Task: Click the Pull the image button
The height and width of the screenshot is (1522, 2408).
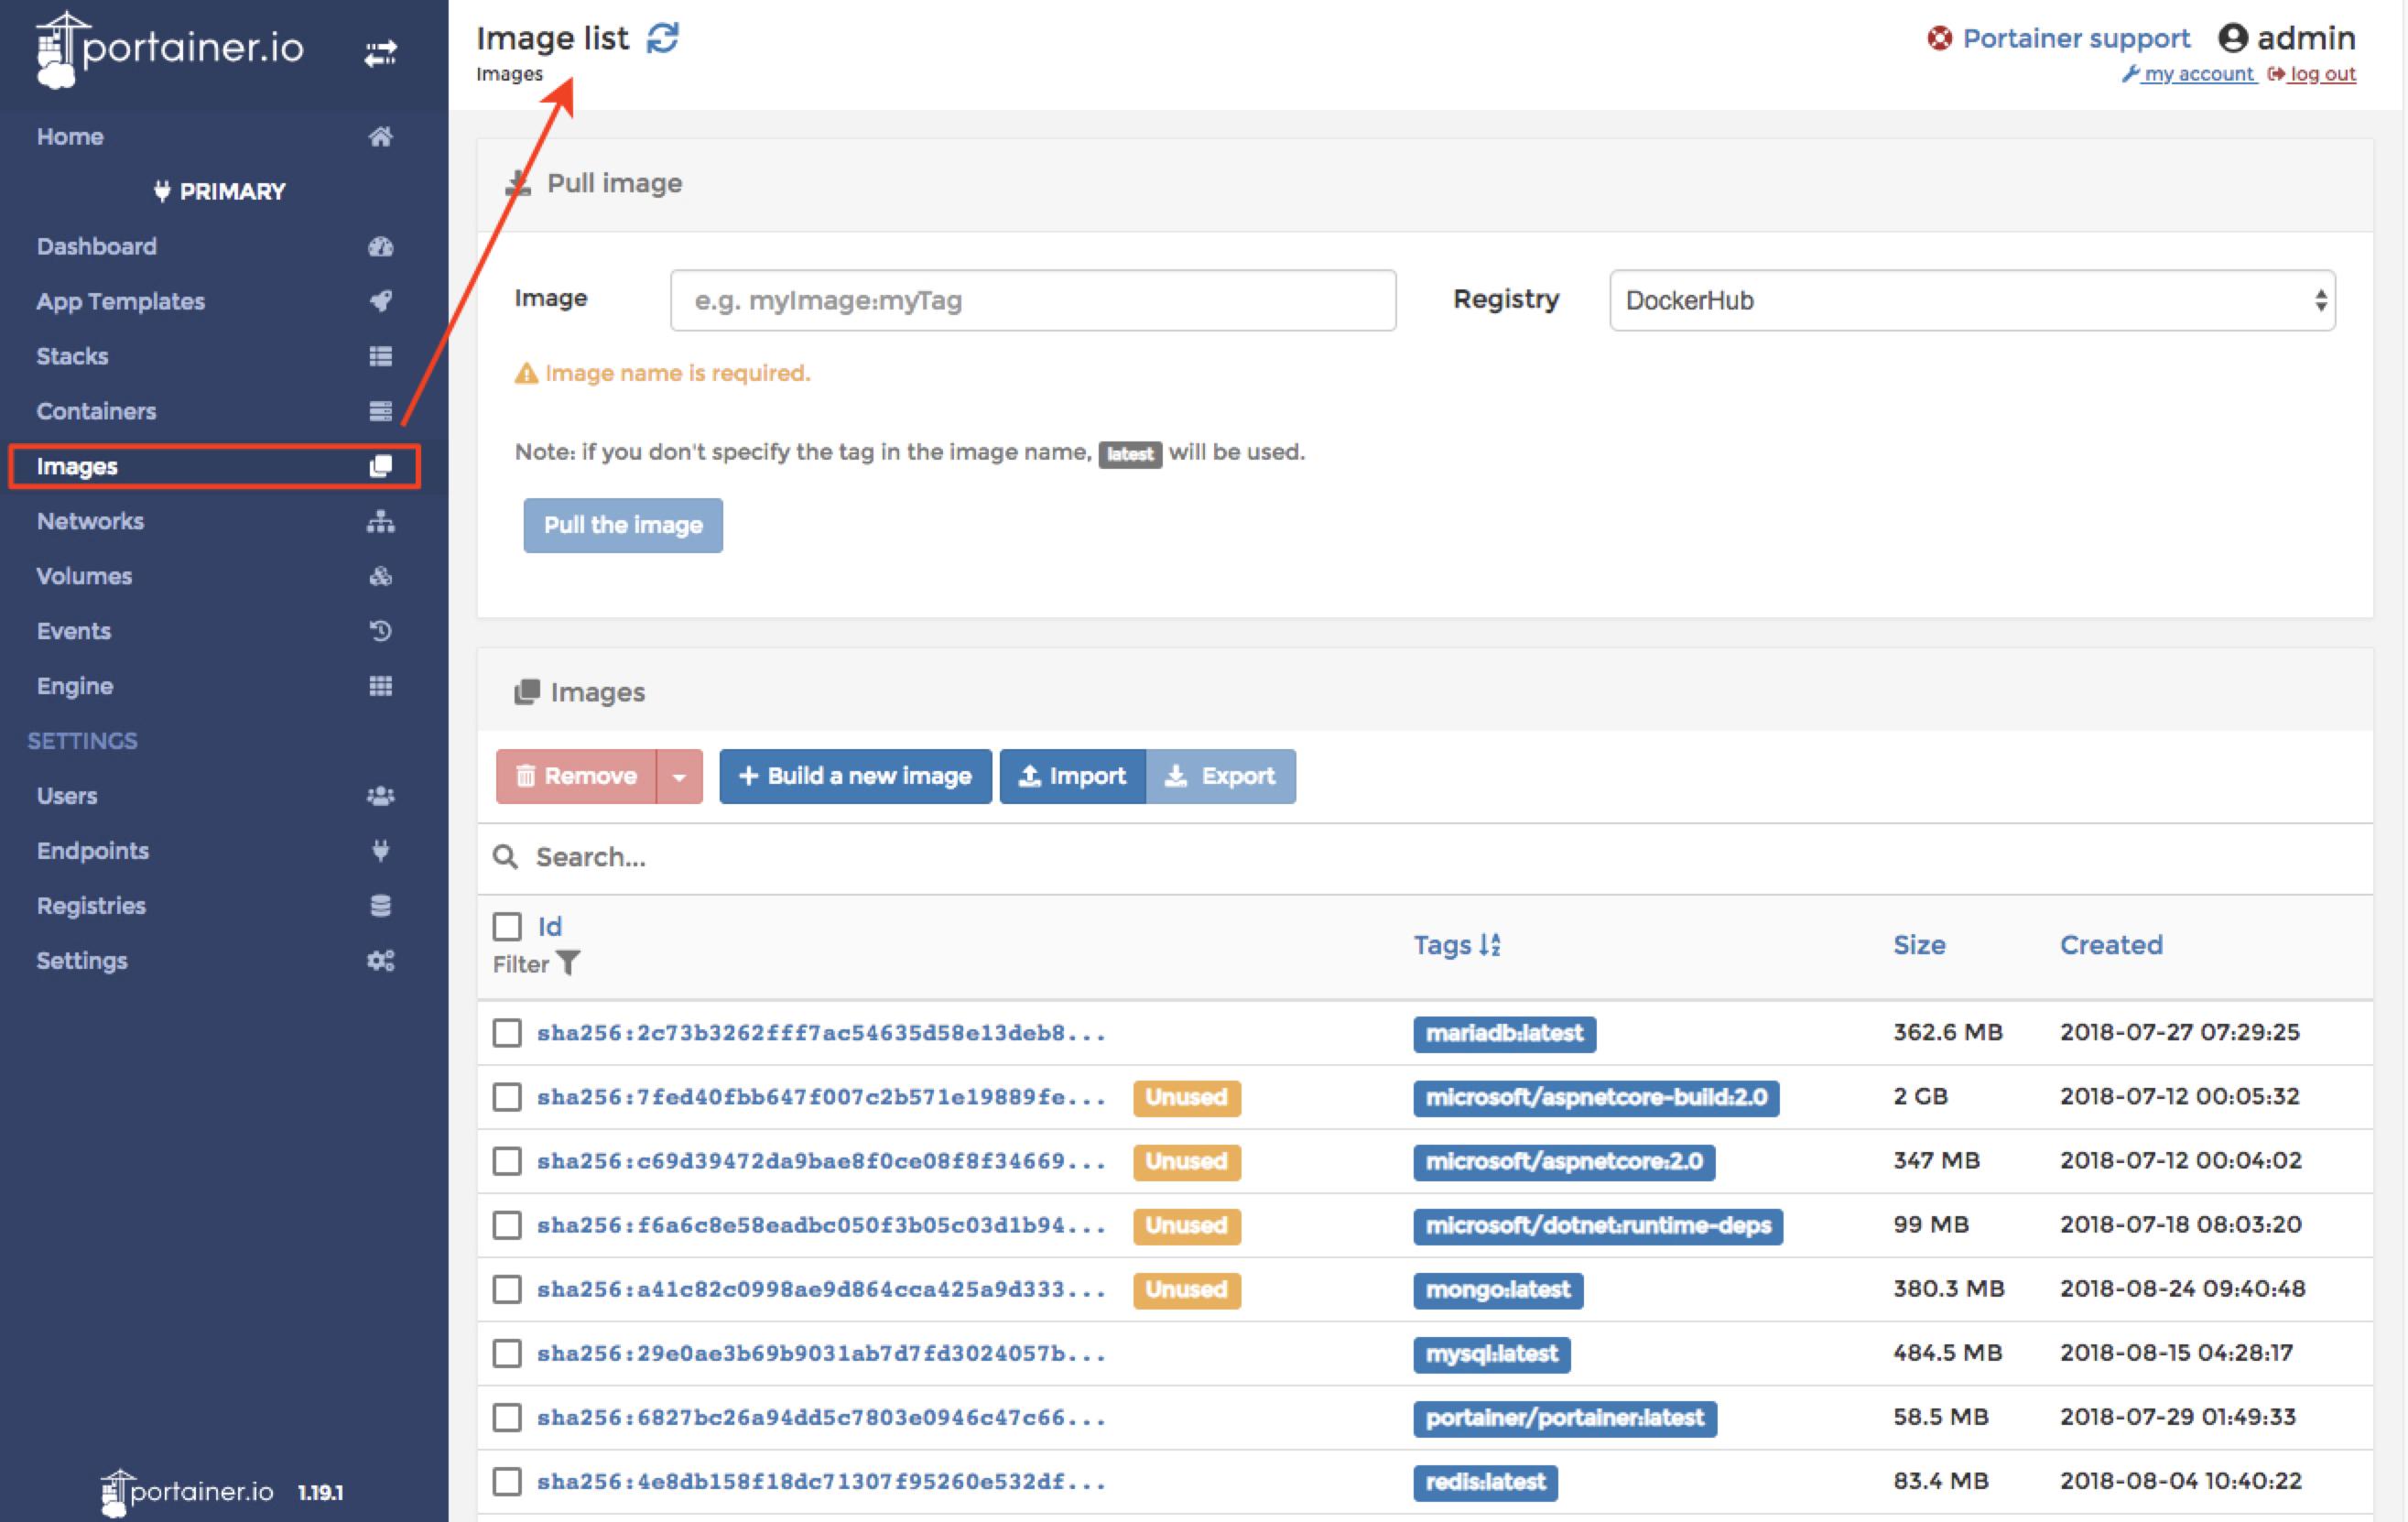Action: pos(621,523)
